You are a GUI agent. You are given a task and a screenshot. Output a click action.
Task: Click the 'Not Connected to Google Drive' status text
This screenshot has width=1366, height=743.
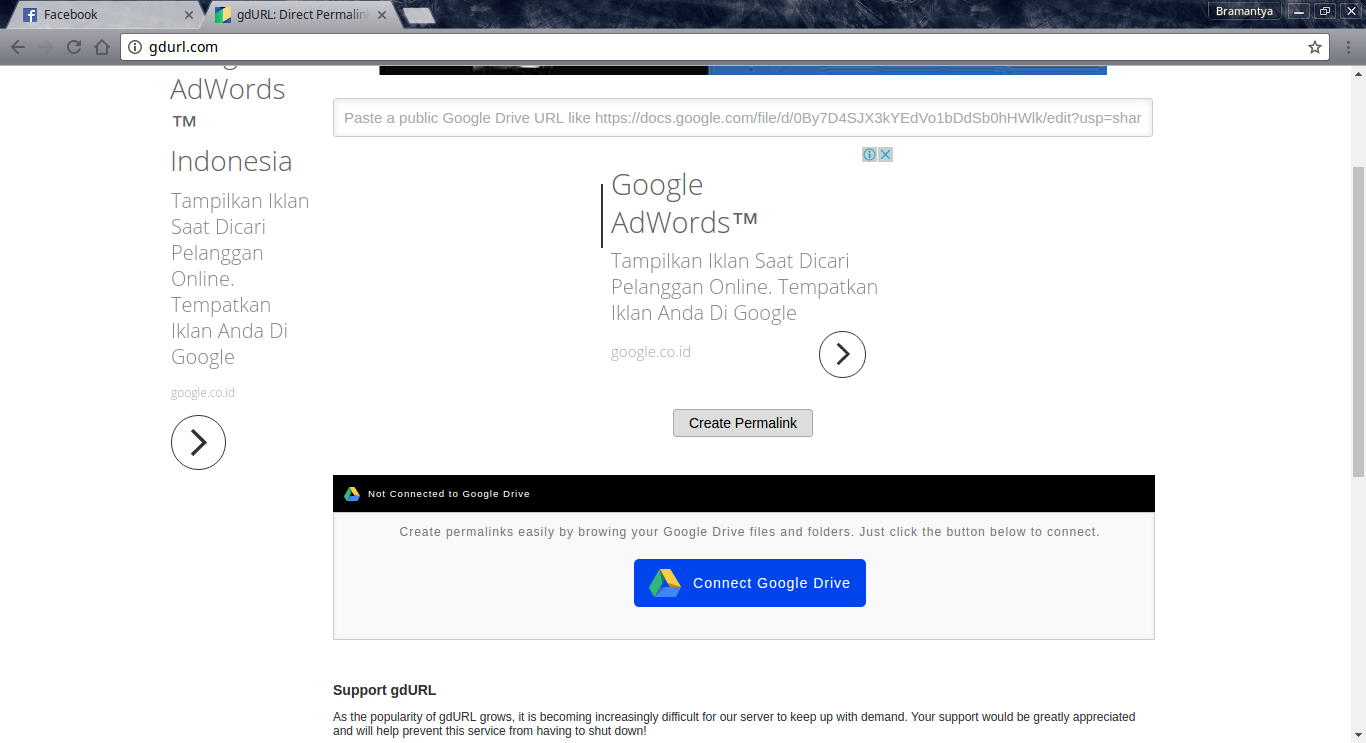click(x=449, y=494)
